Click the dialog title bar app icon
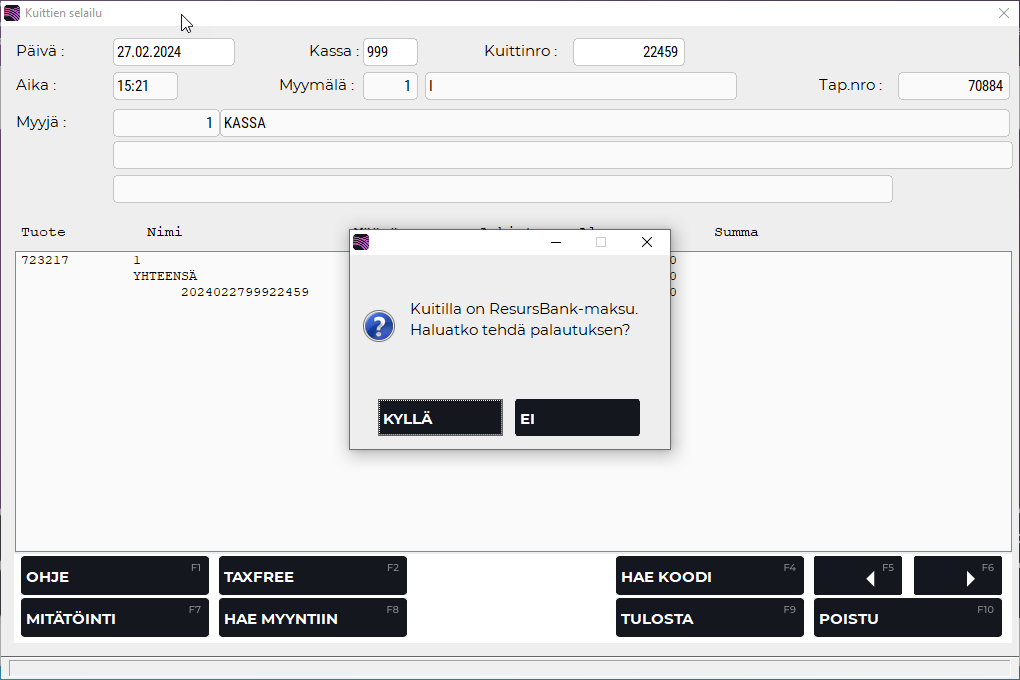Viewport: 1020px width, 680px height. click(x=361, y=242)
